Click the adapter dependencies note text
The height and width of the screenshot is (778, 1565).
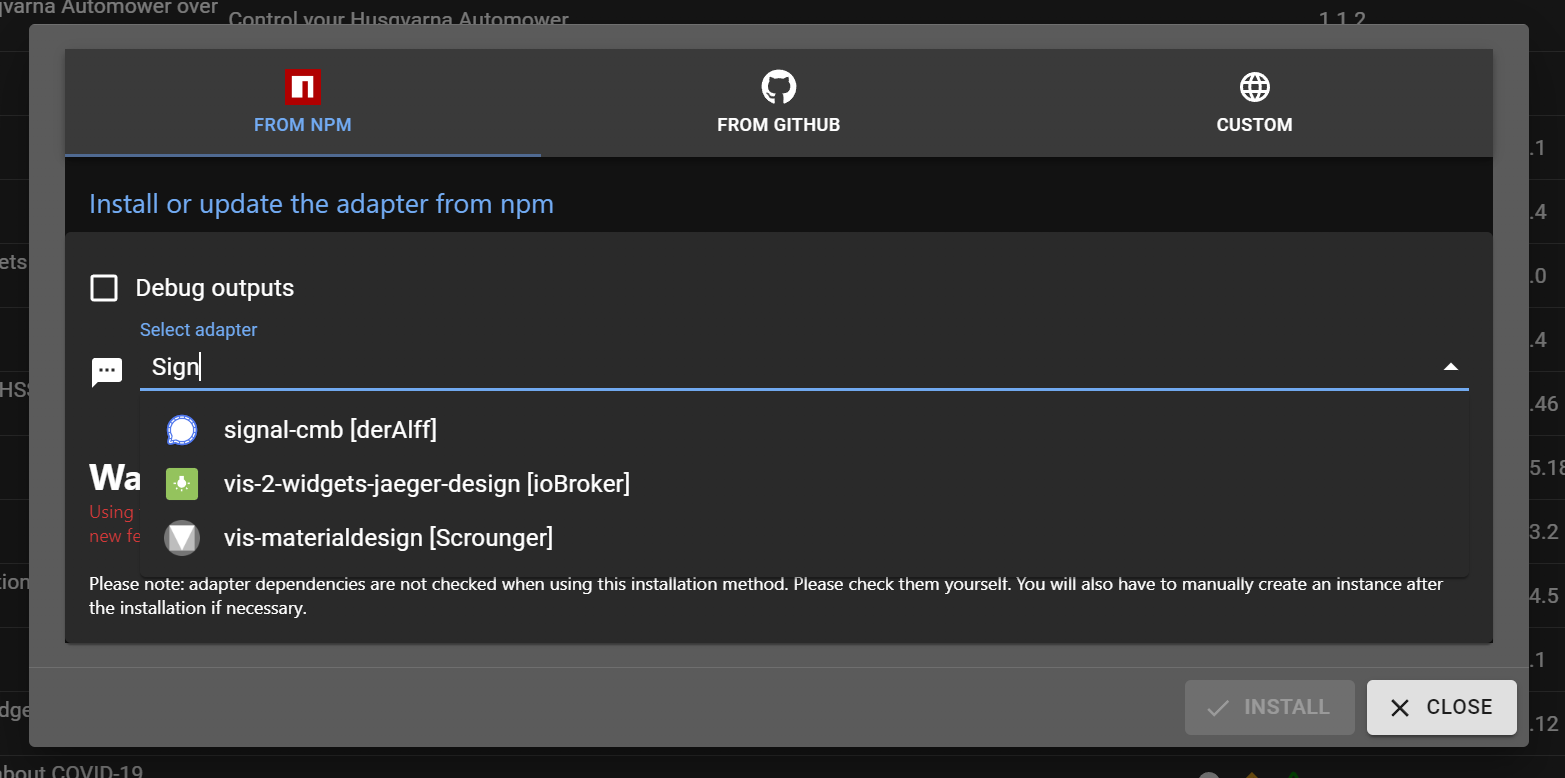(x=766, y=595)
